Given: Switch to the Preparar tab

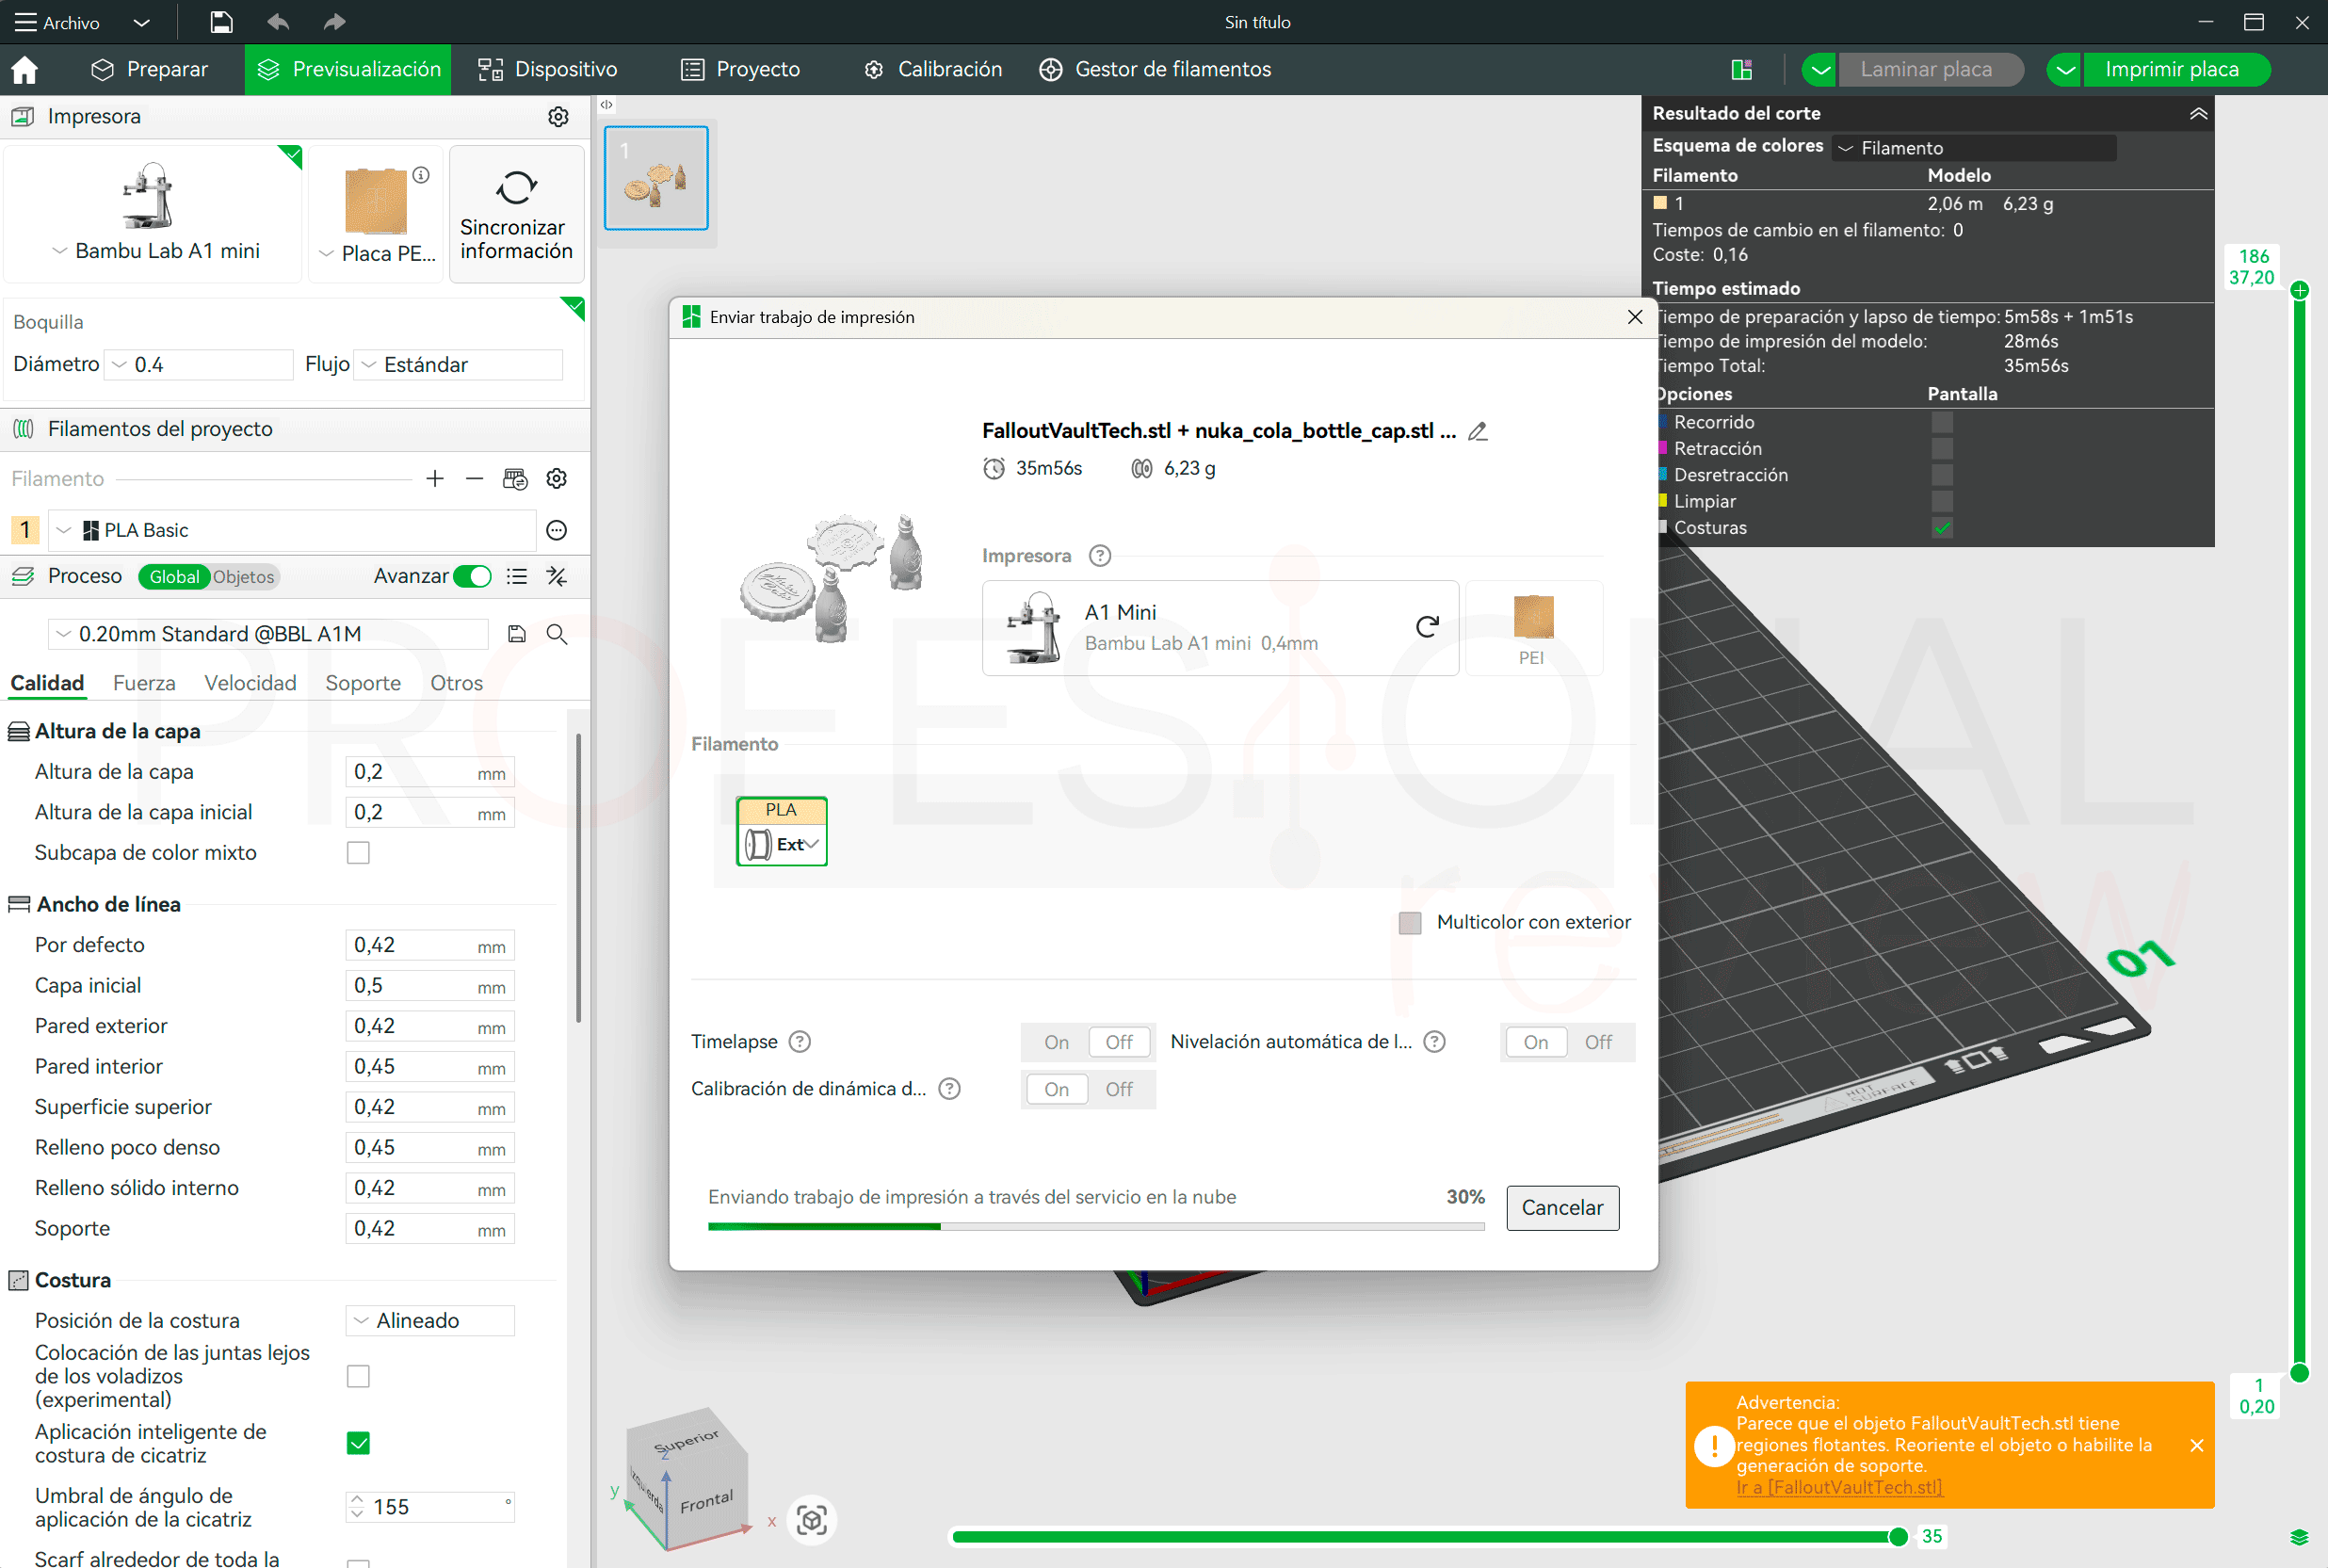Looking at the screenshot, I should [x=150, y=70].
